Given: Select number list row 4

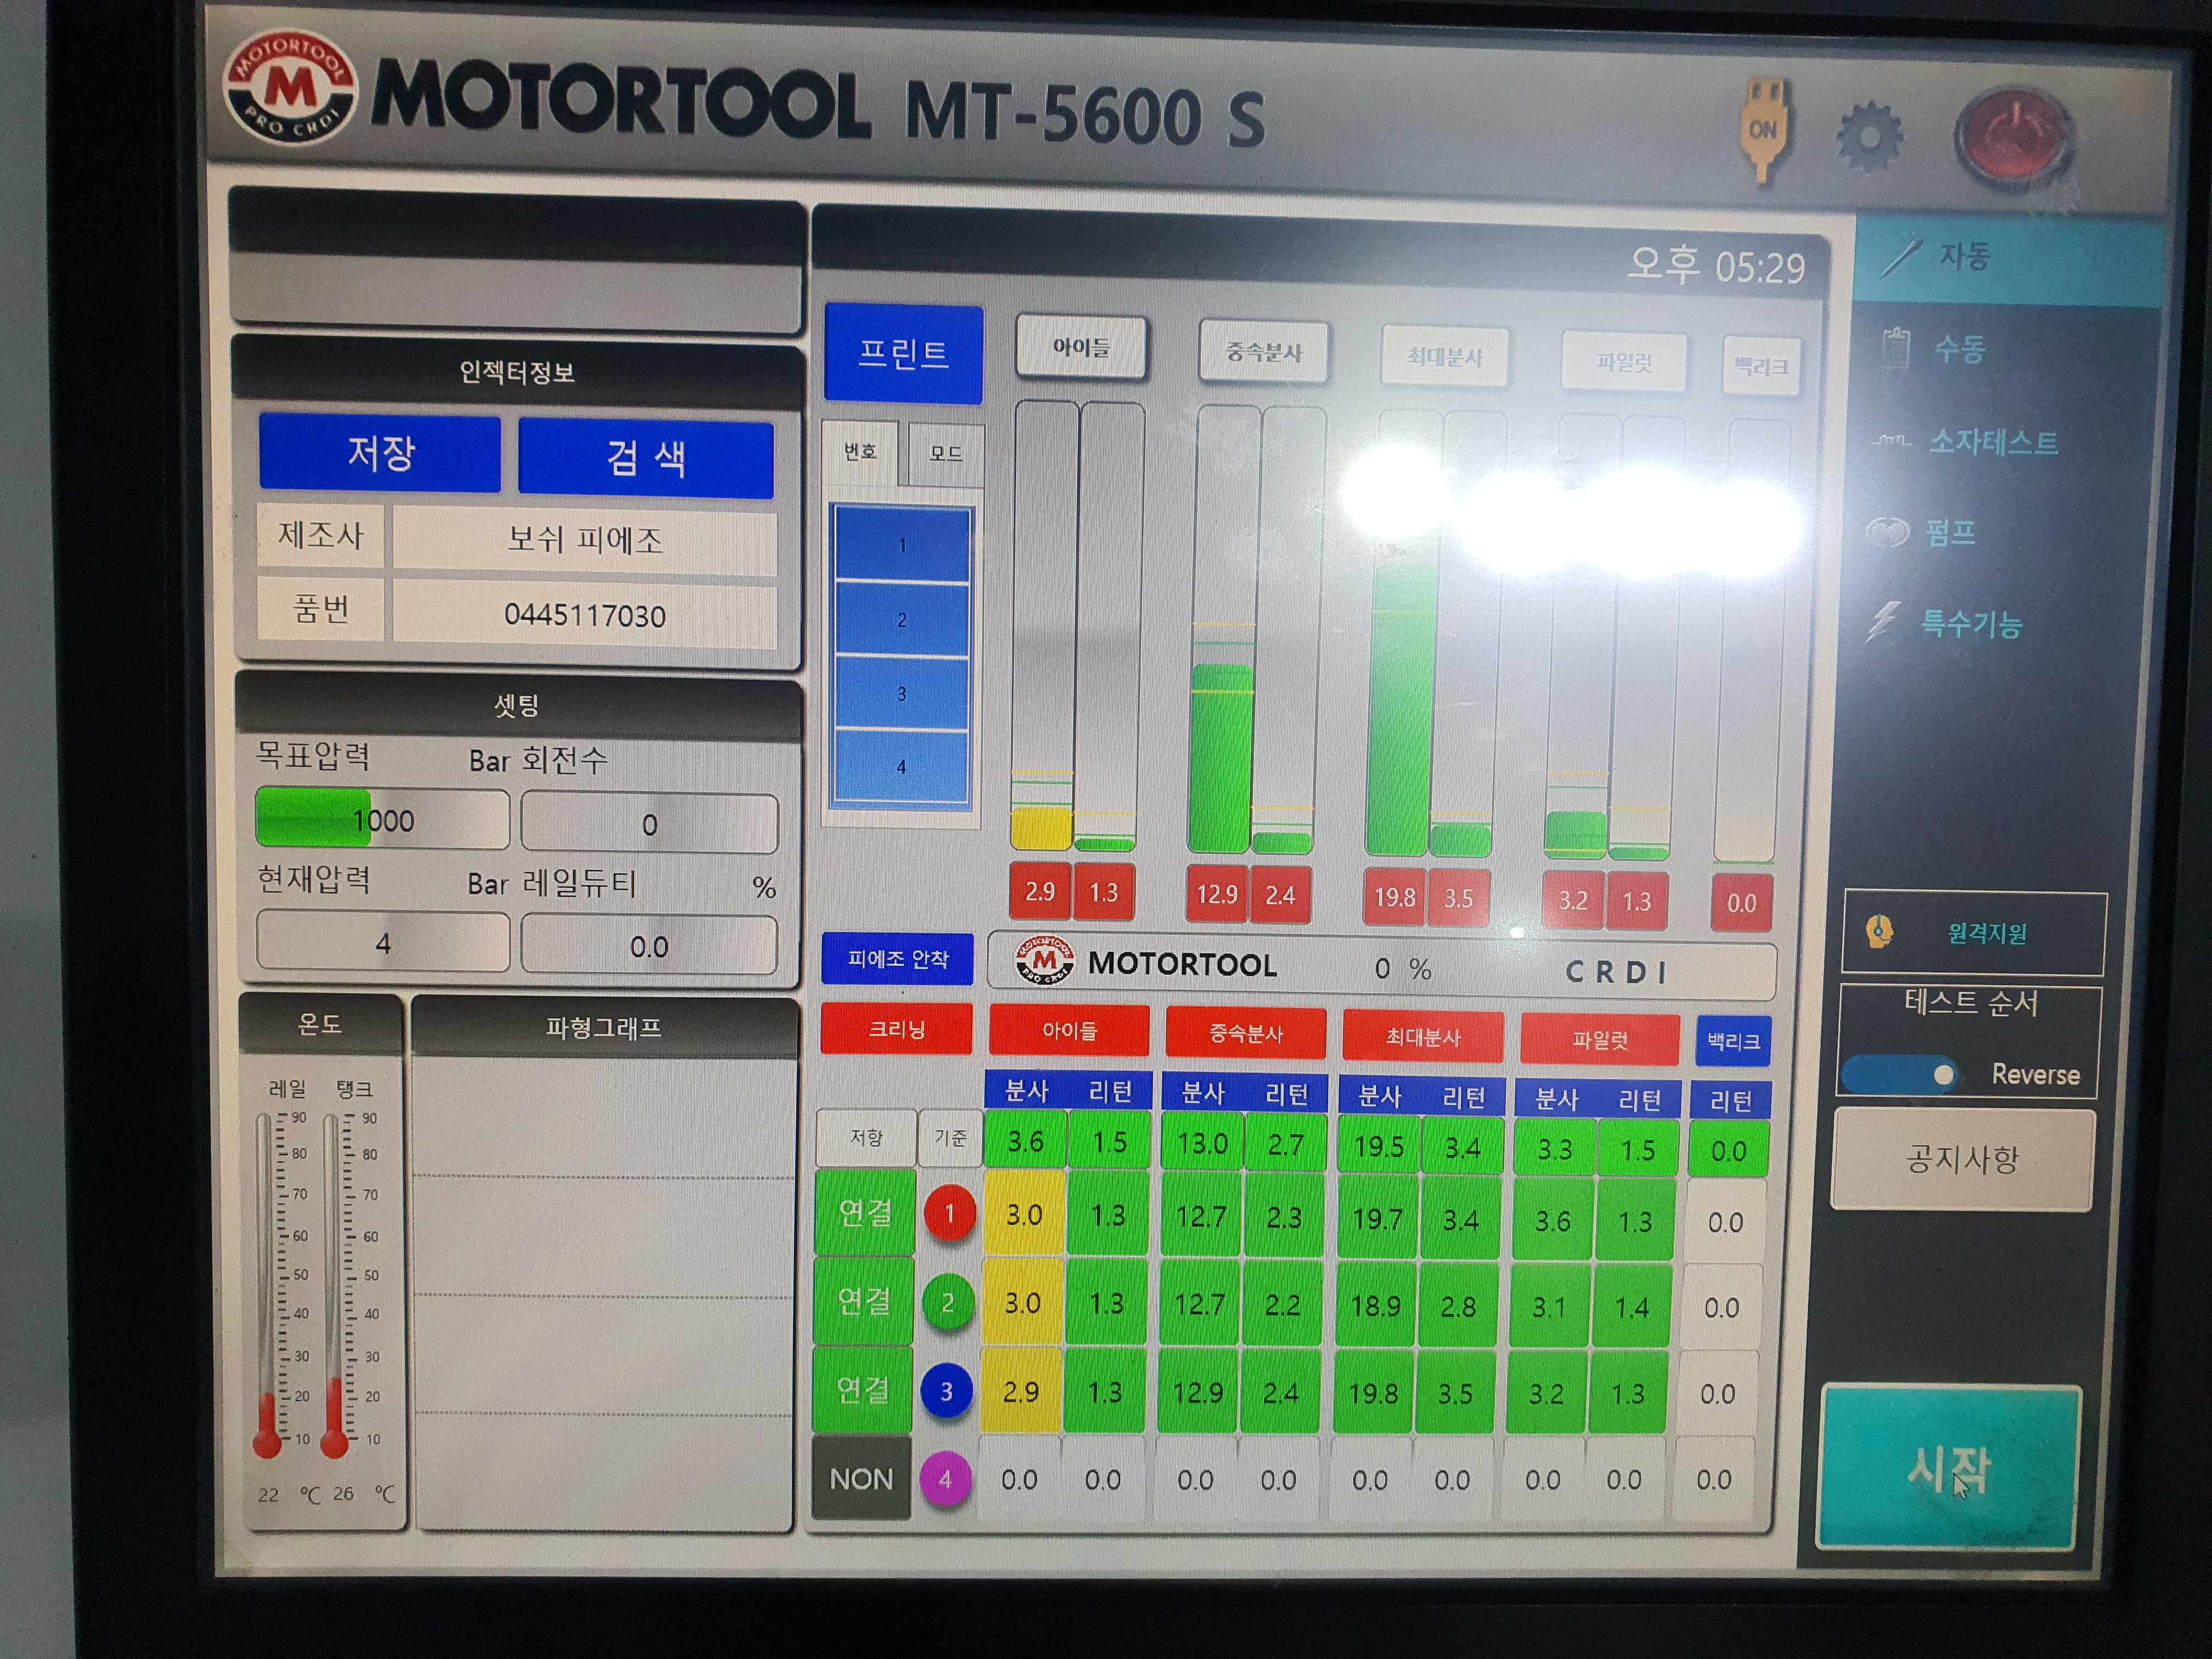Looking at the screenshot, I should pyautogui.click(x=901, y=766).
